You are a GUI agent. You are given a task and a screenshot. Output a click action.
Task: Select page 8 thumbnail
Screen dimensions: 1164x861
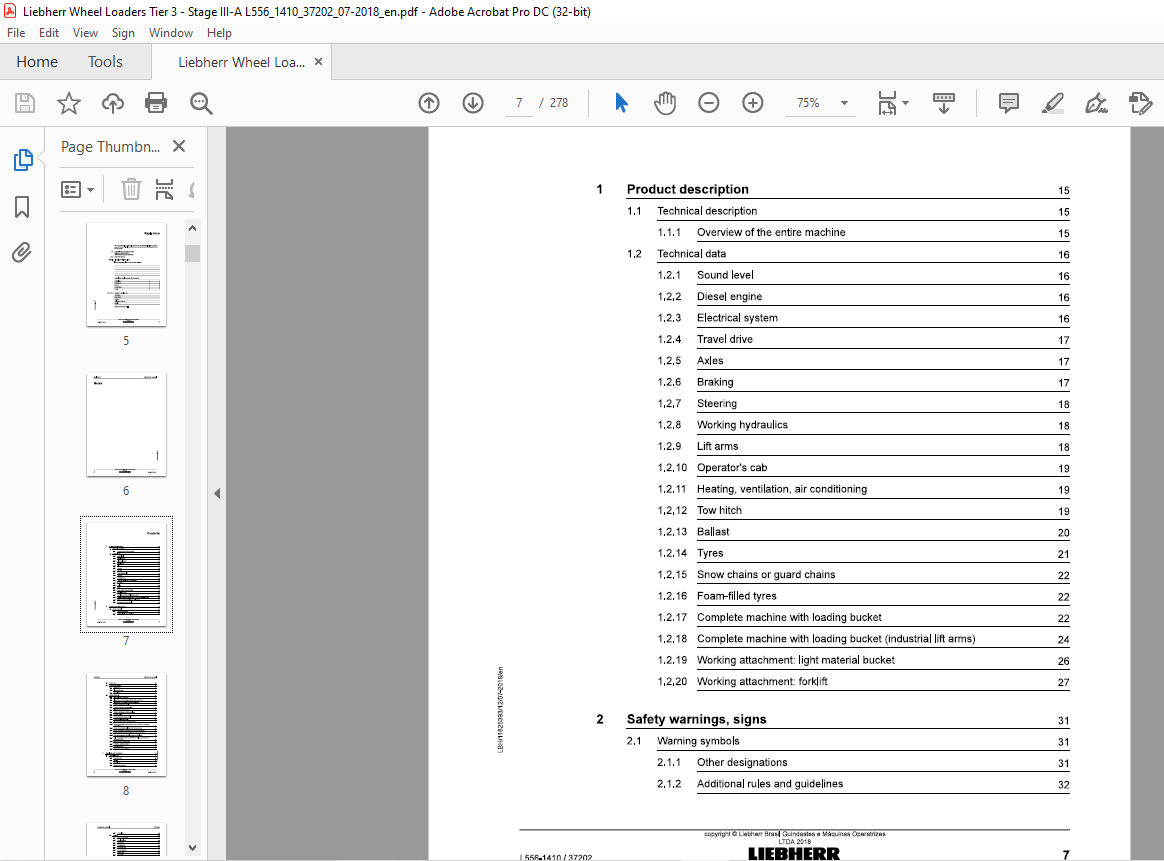[126, 724]
